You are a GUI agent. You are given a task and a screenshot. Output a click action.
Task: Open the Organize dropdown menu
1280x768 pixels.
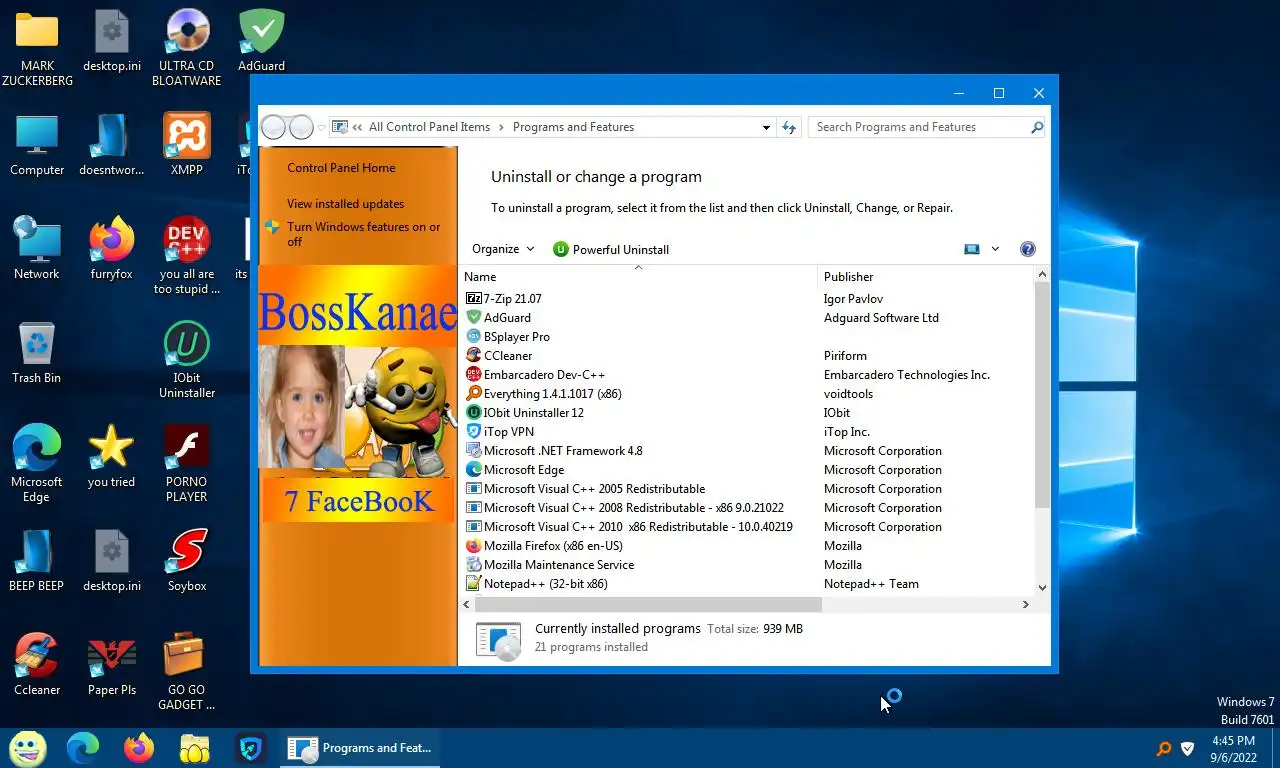point(503,249)
